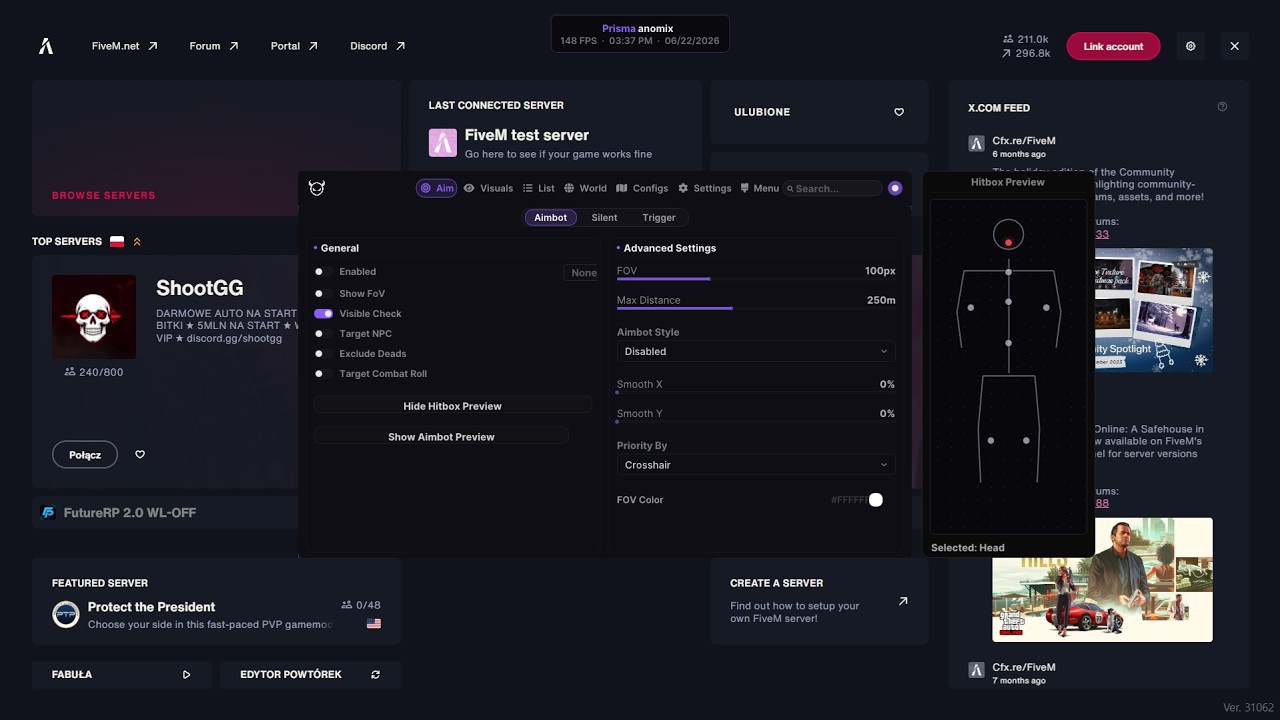Select the hitbox point on the right leg
Viewport: 1280px width, 720px height.
pos(1027,441)
